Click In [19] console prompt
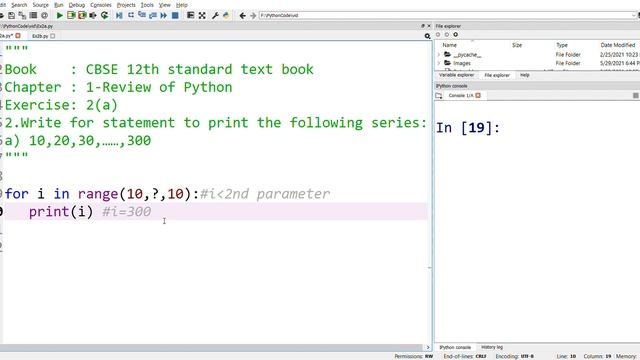The height and width of the screenshot is (360, 640). click(468, 128)
